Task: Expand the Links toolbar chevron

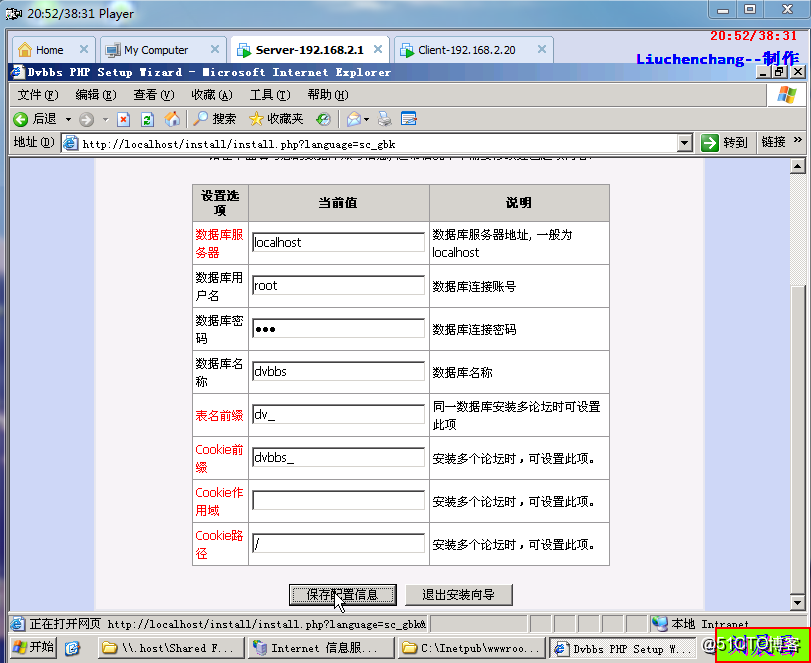Action: coord(798,140)
